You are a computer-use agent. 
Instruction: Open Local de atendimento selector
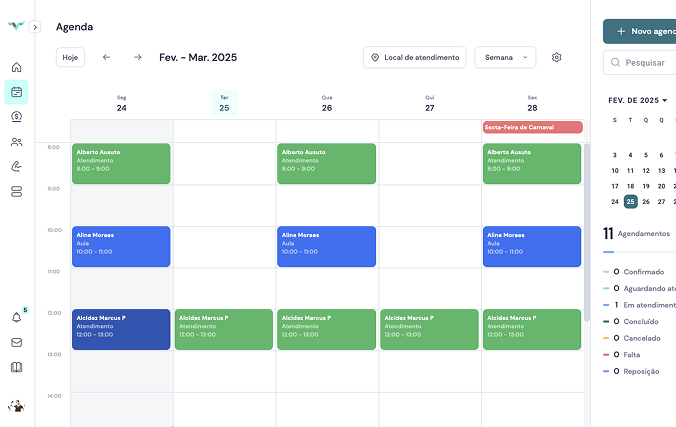(x=414, y=58)
